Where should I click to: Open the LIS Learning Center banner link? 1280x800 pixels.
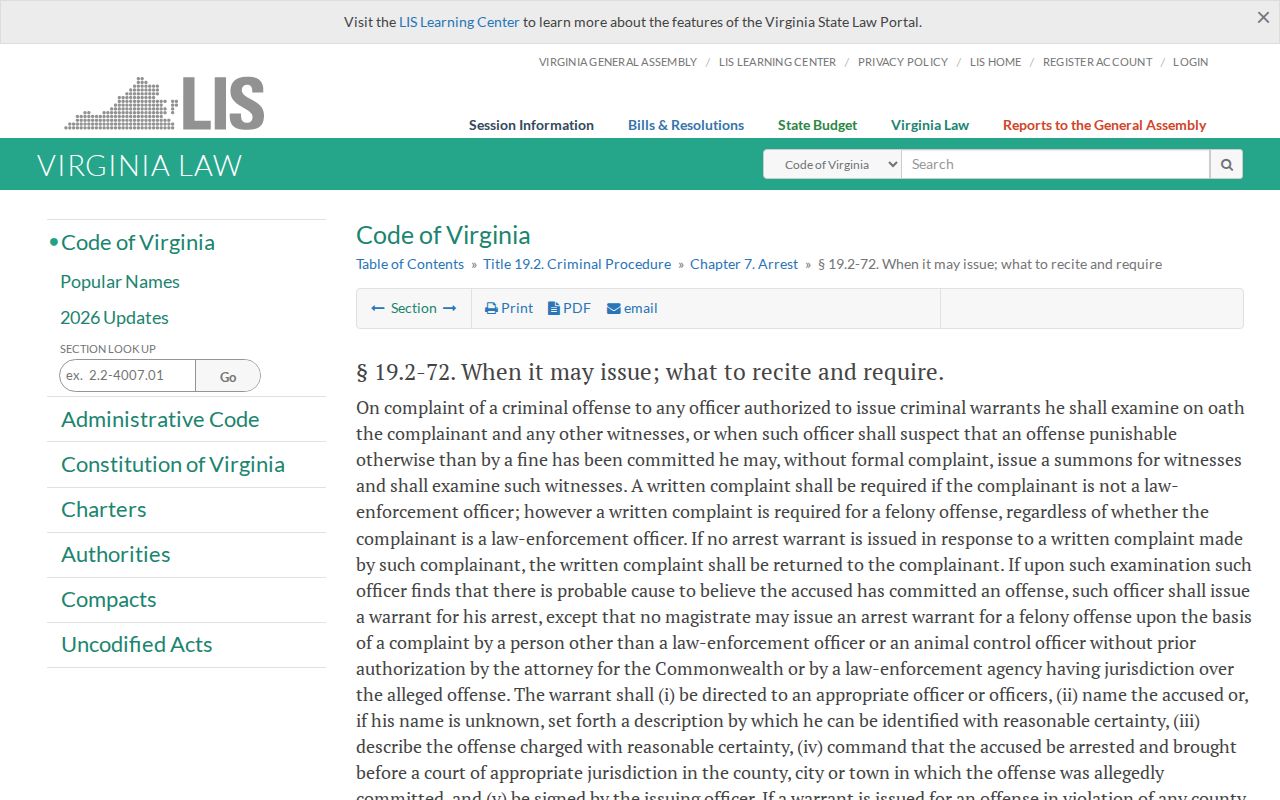(x=459, y=22)
